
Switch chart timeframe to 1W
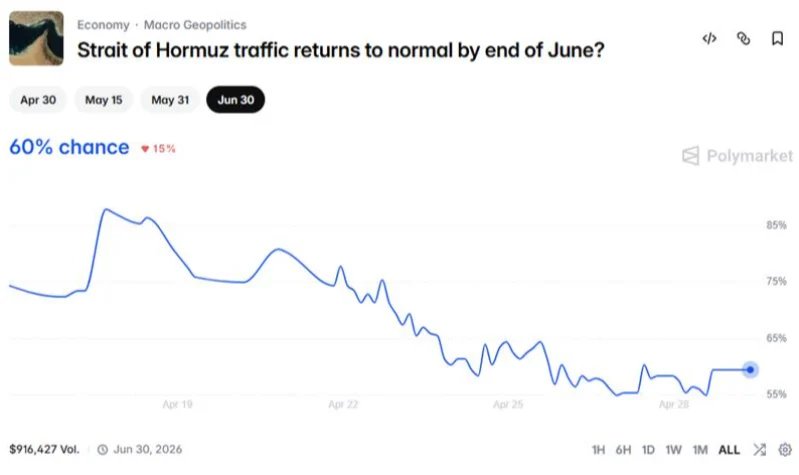click(x=673, y=450)
